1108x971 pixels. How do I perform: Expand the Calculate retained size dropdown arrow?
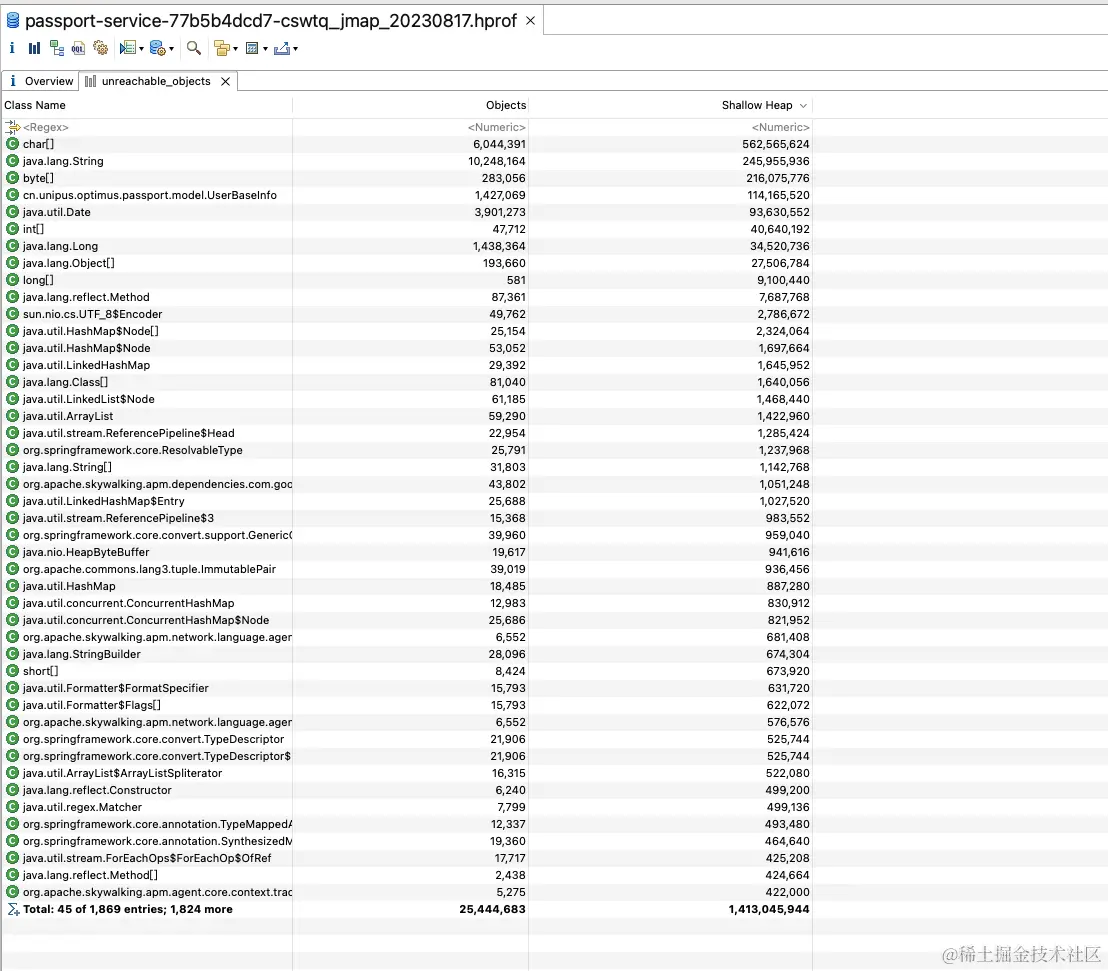tap(266, 49)
